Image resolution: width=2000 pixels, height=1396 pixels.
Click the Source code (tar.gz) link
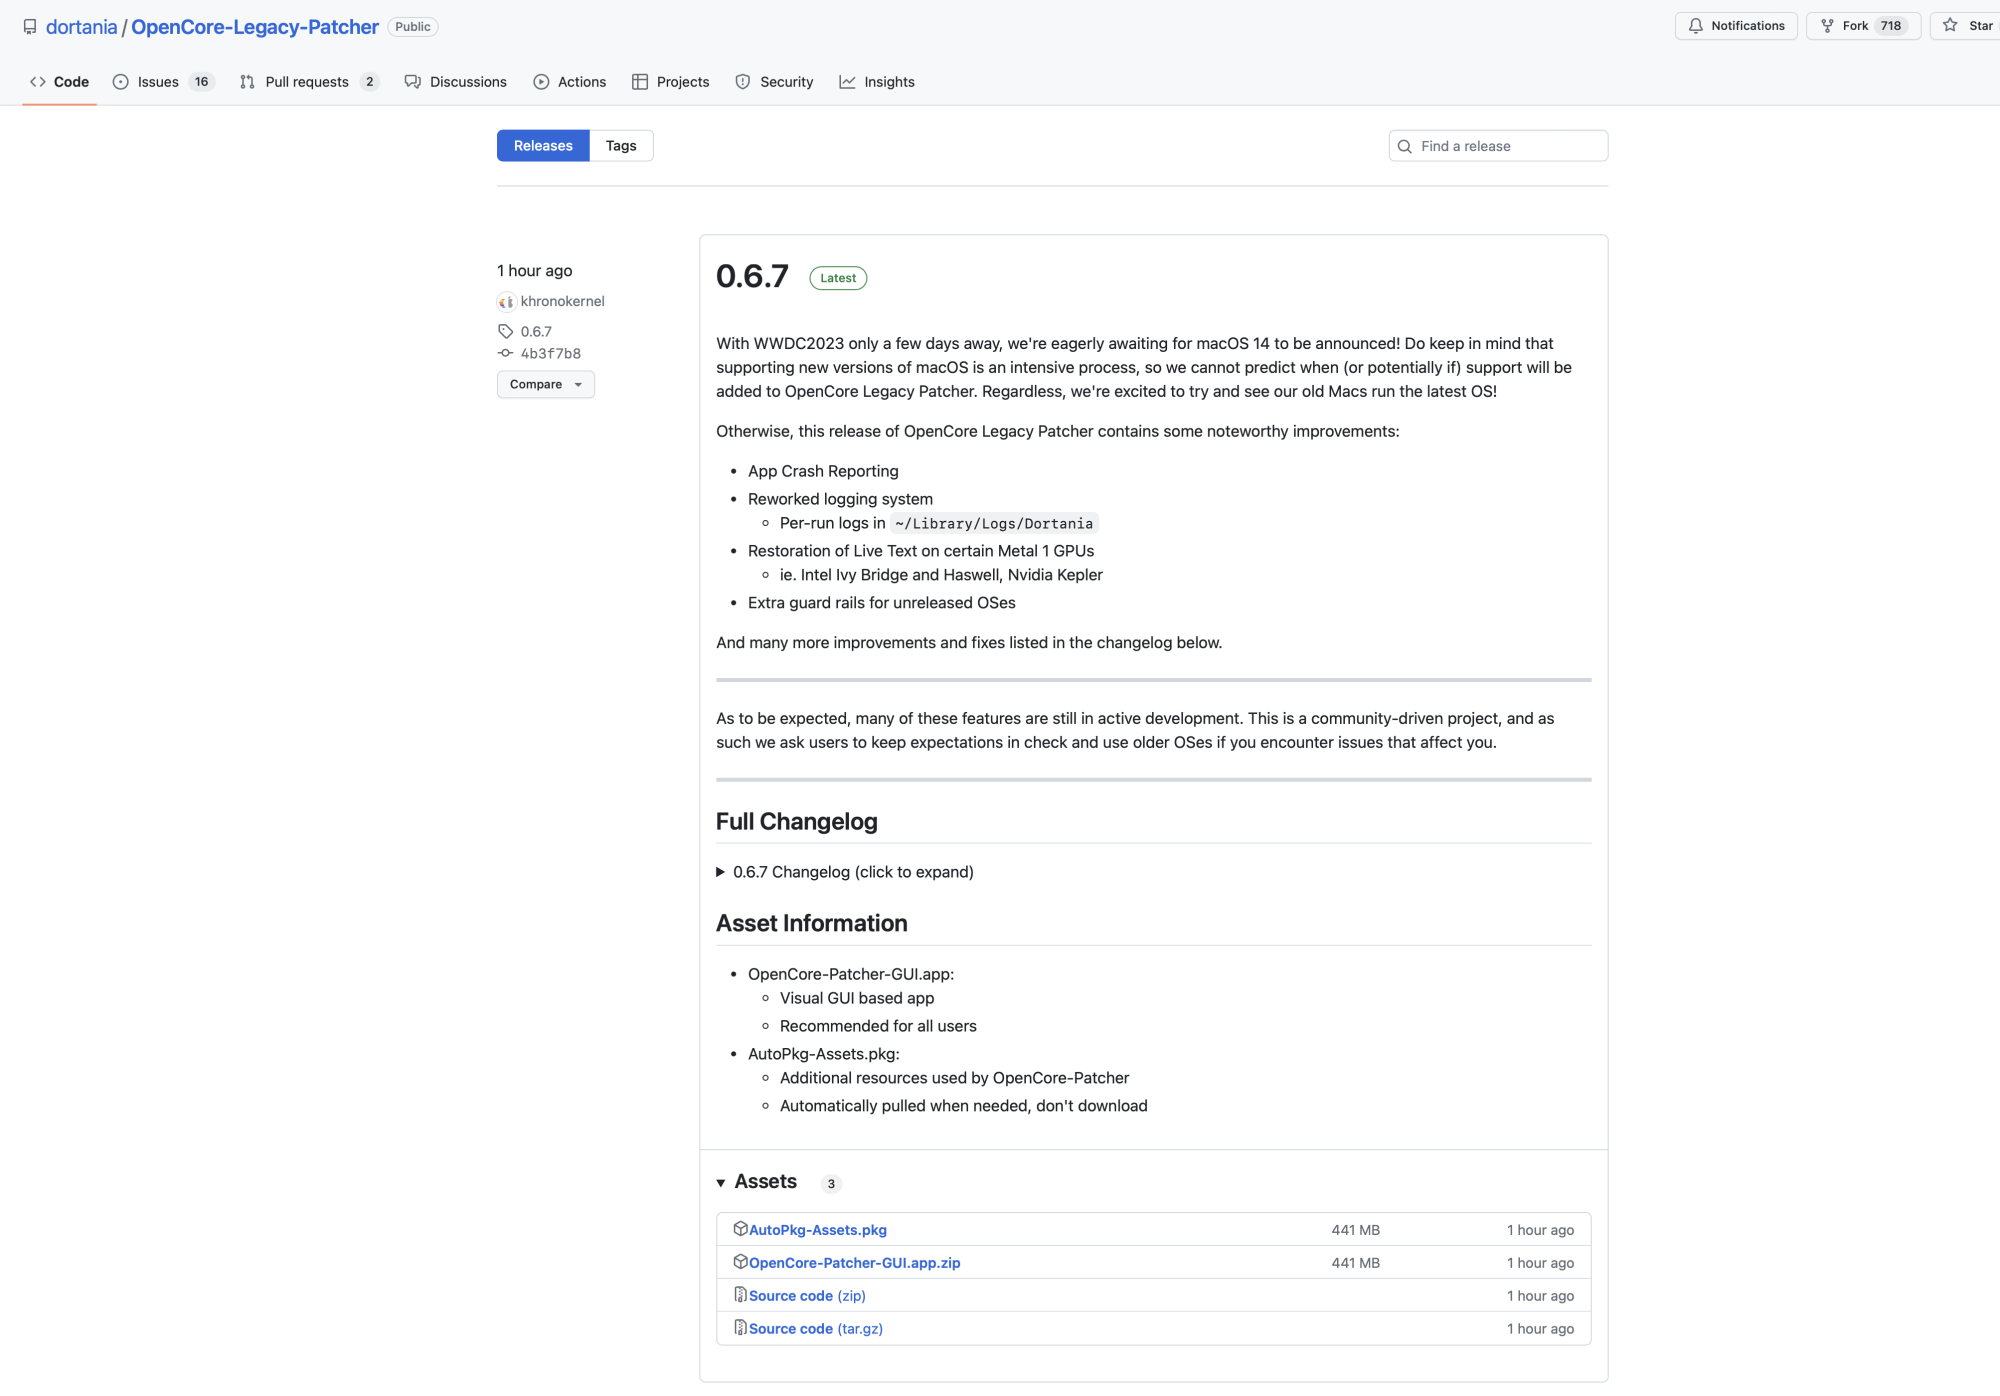(x=815, y=1329)
